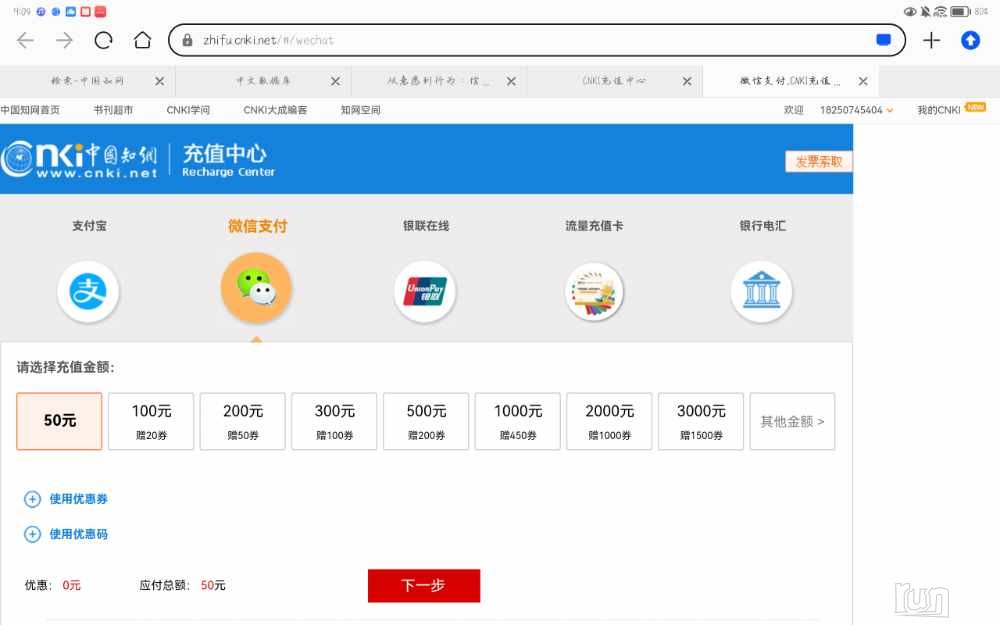Click the 下一步 red button

(424, 585)
